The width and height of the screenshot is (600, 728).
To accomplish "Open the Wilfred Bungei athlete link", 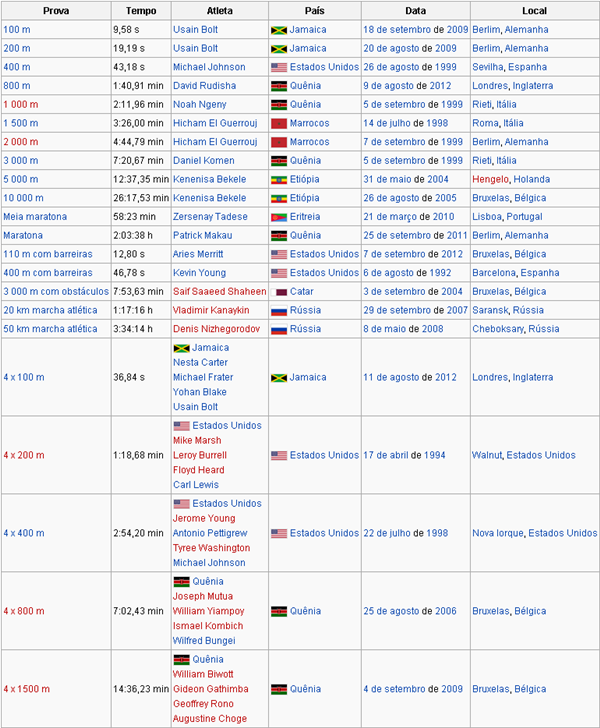I will point(204,641).
